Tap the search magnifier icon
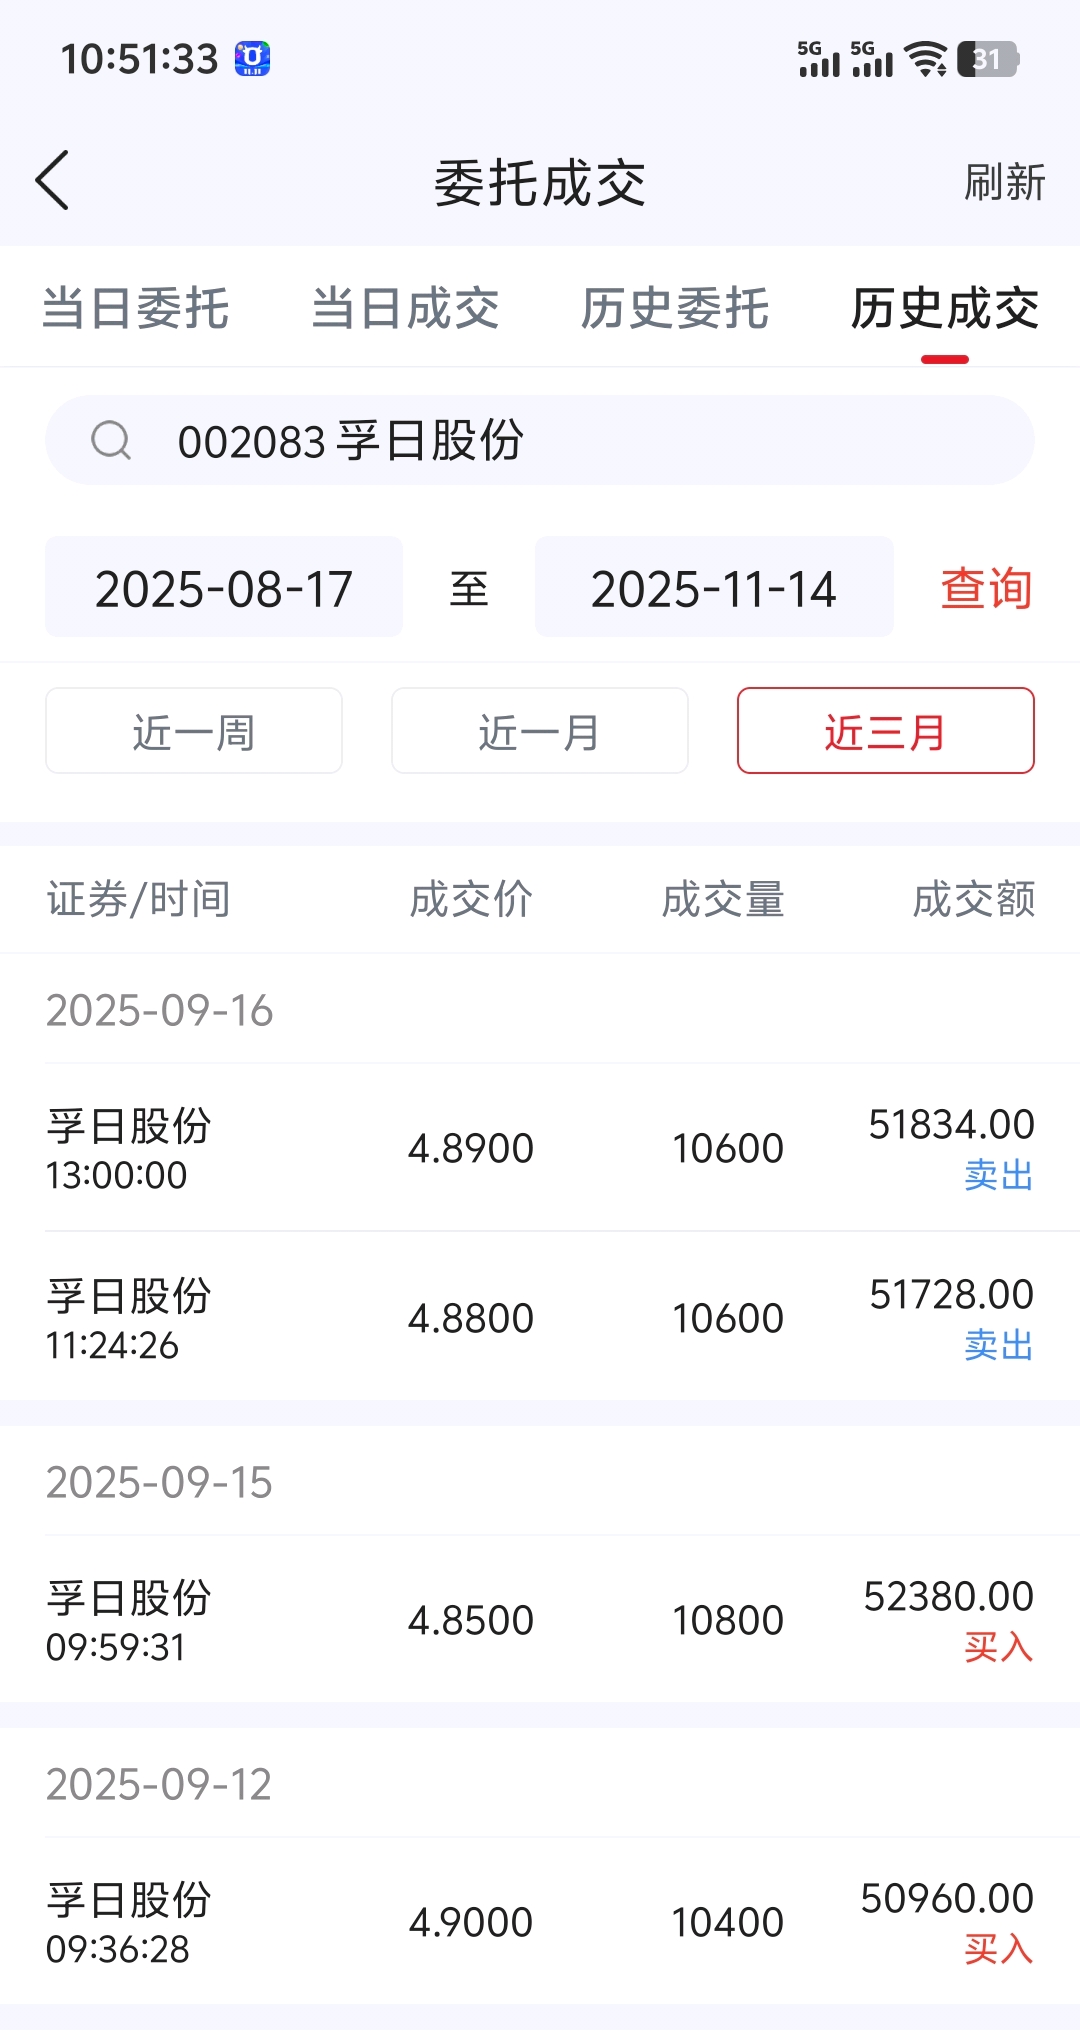This screenshot has width=1080, height=2033. pos(111,440)
